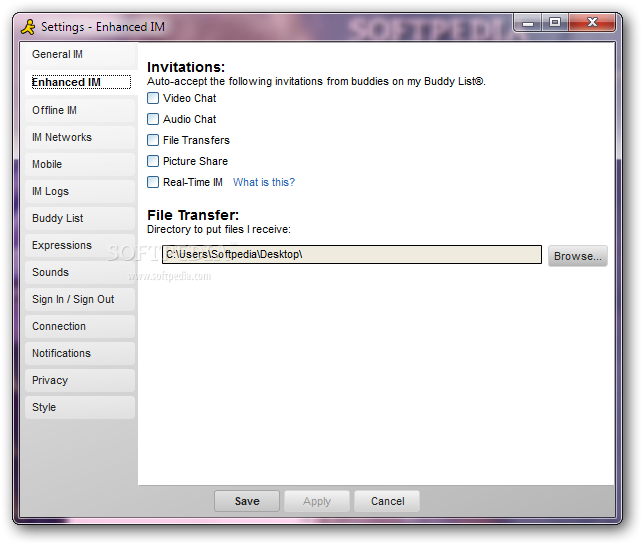This screenshot has width=643, height=545.
Task: Go to Mobile settings
Action: click(x=80, y=164)
